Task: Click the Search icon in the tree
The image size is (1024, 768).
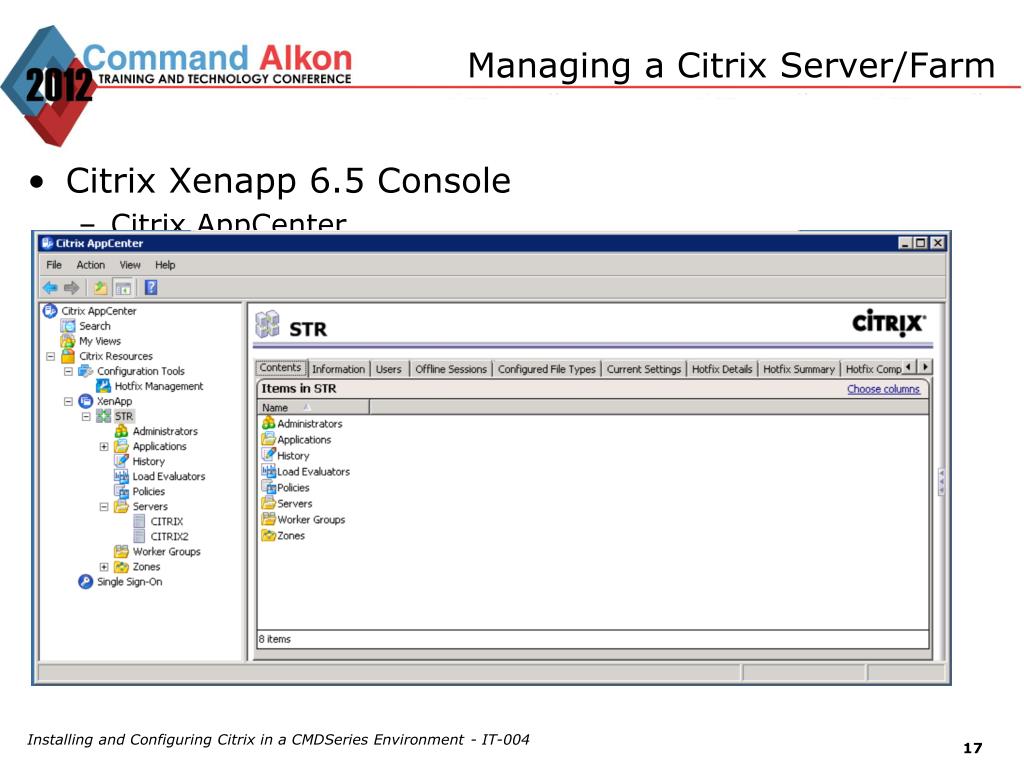Action: click(68, 326)
